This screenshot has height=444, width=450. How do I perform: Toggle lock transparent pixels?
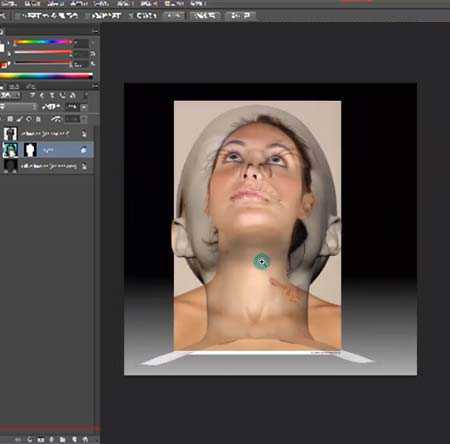click(x=10, y=119)
